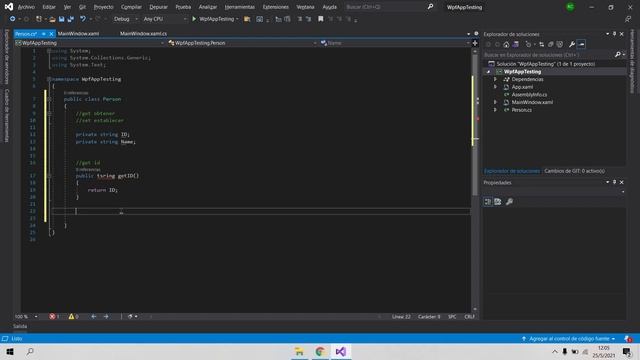Open the Compilar menu
Image resolution: width=640 pixels, height=360 pixels.
131,7
